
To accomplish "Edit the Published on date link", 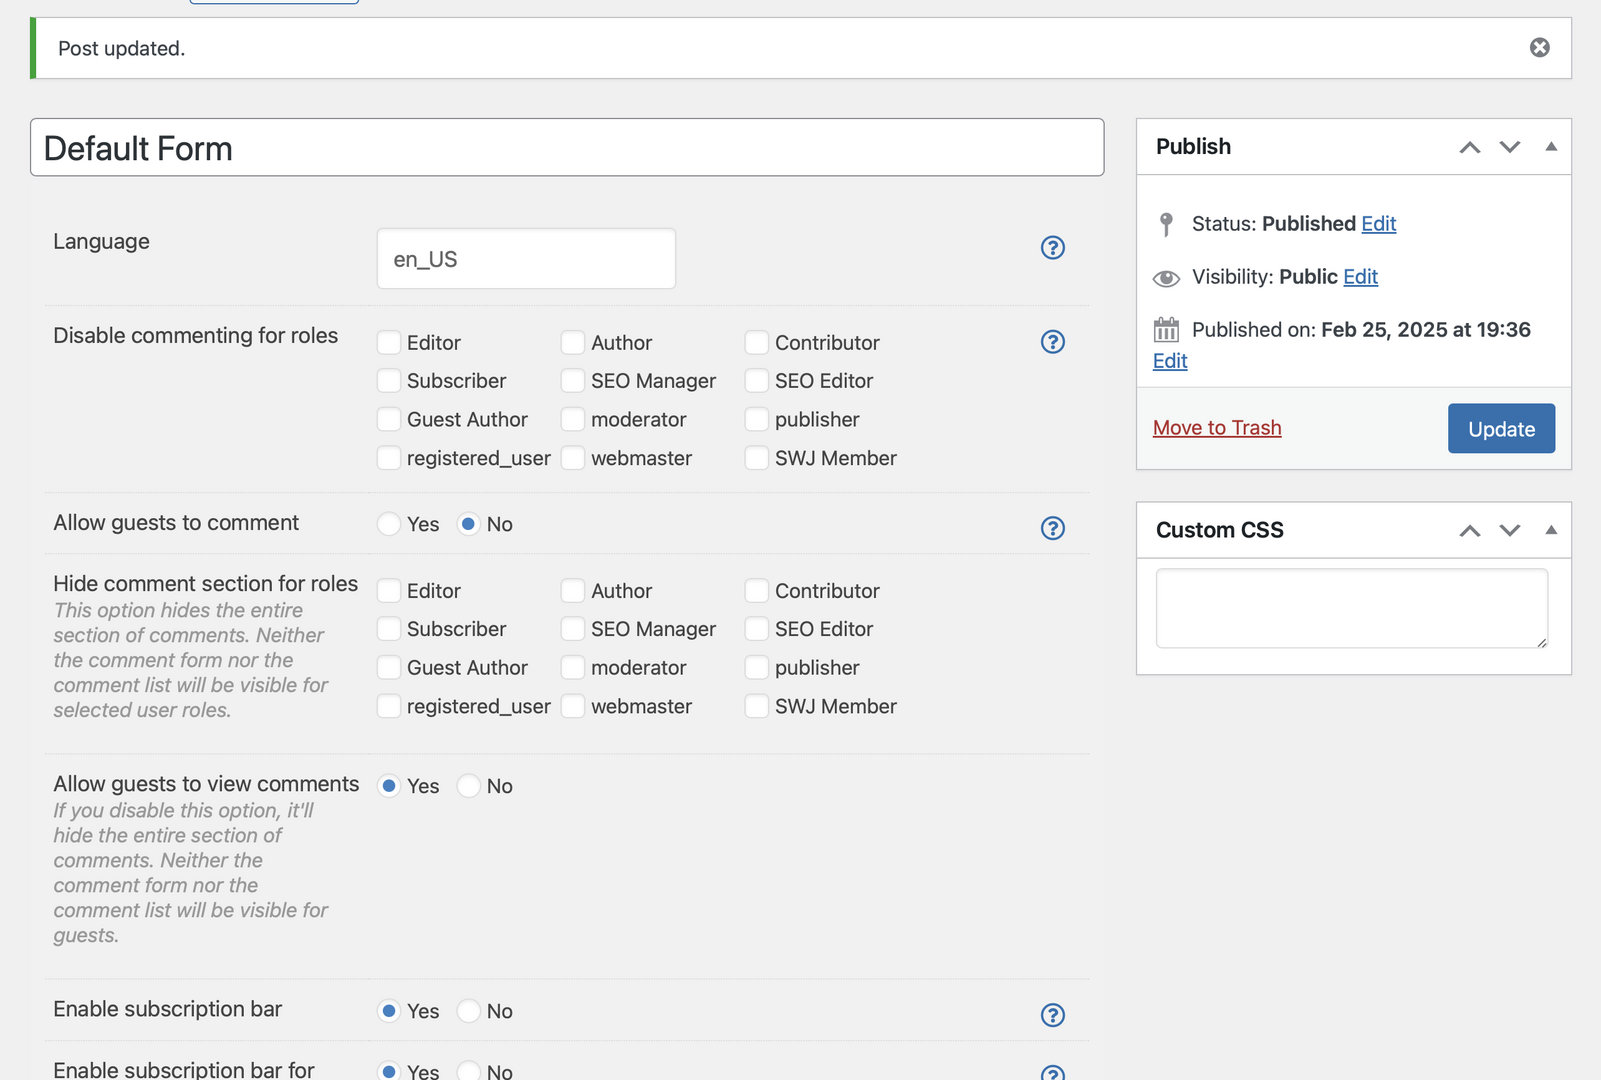I will tap(1170, 361).
